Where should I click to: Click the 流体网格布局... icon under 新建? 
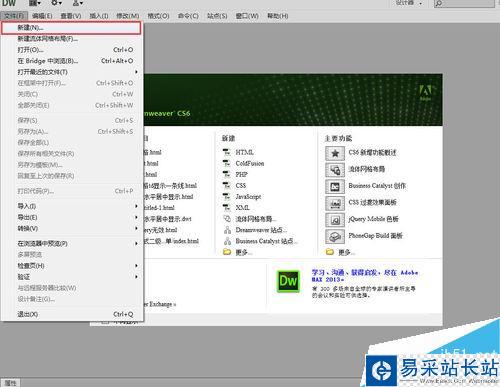pos(227,219)
